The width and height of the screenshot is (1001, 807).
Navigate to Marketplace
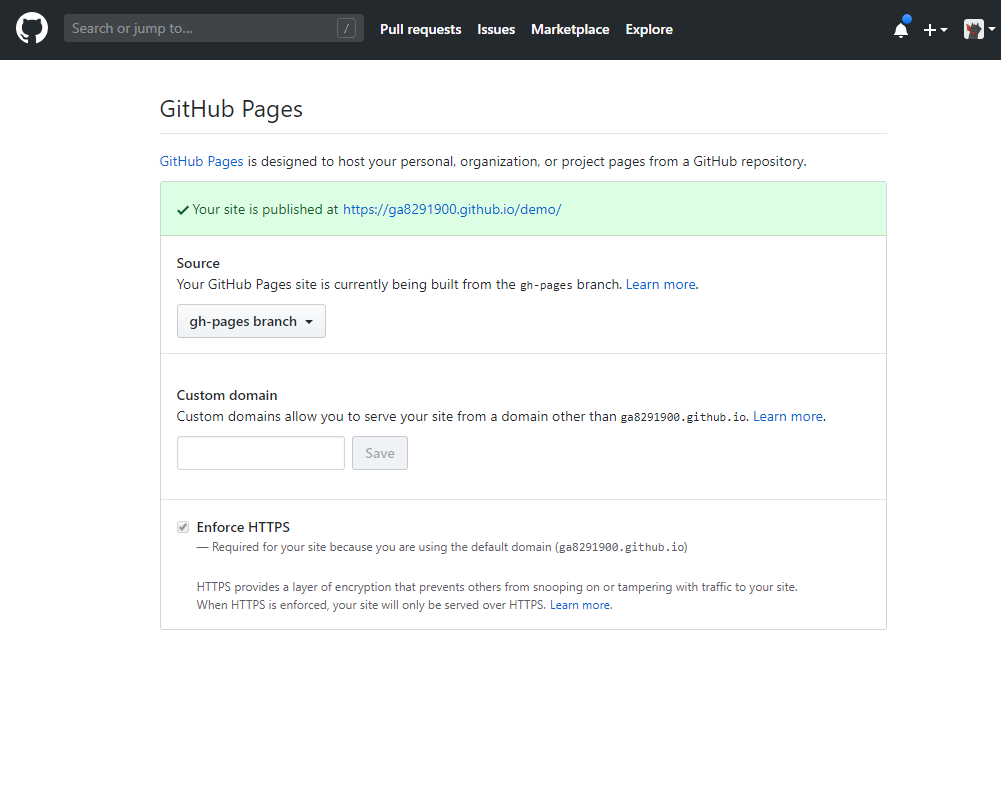(x=570, y=29)
